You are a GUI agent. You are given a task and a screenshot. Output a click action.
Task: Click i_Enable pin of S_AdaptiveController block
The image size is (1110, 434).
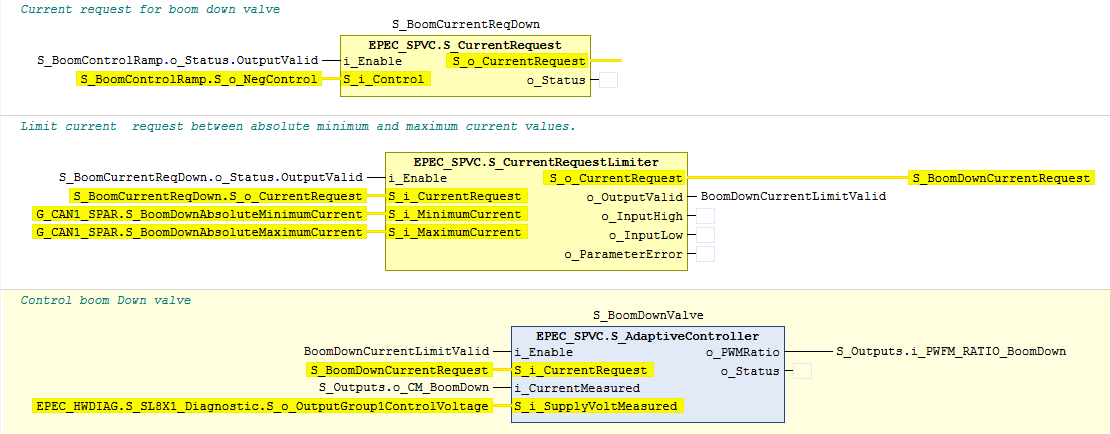tap(544, 351)
